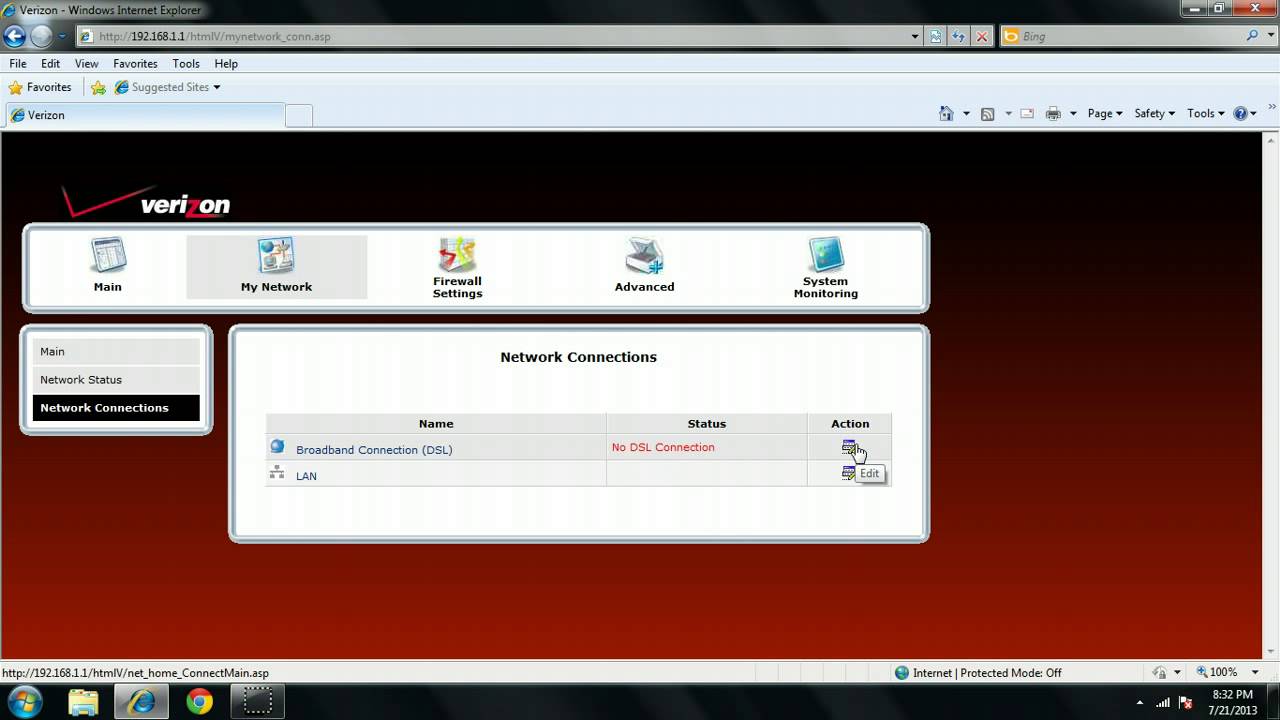Open the zoom level dropdown arrow

pyautogui.click(x=1255, y=673)
